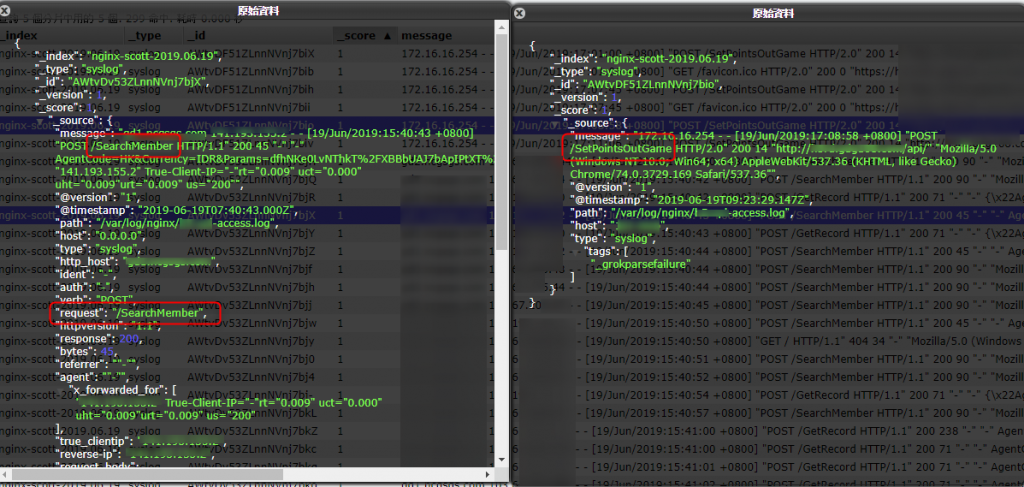Select "request": "/SearchMember" line

click(131, 313)
